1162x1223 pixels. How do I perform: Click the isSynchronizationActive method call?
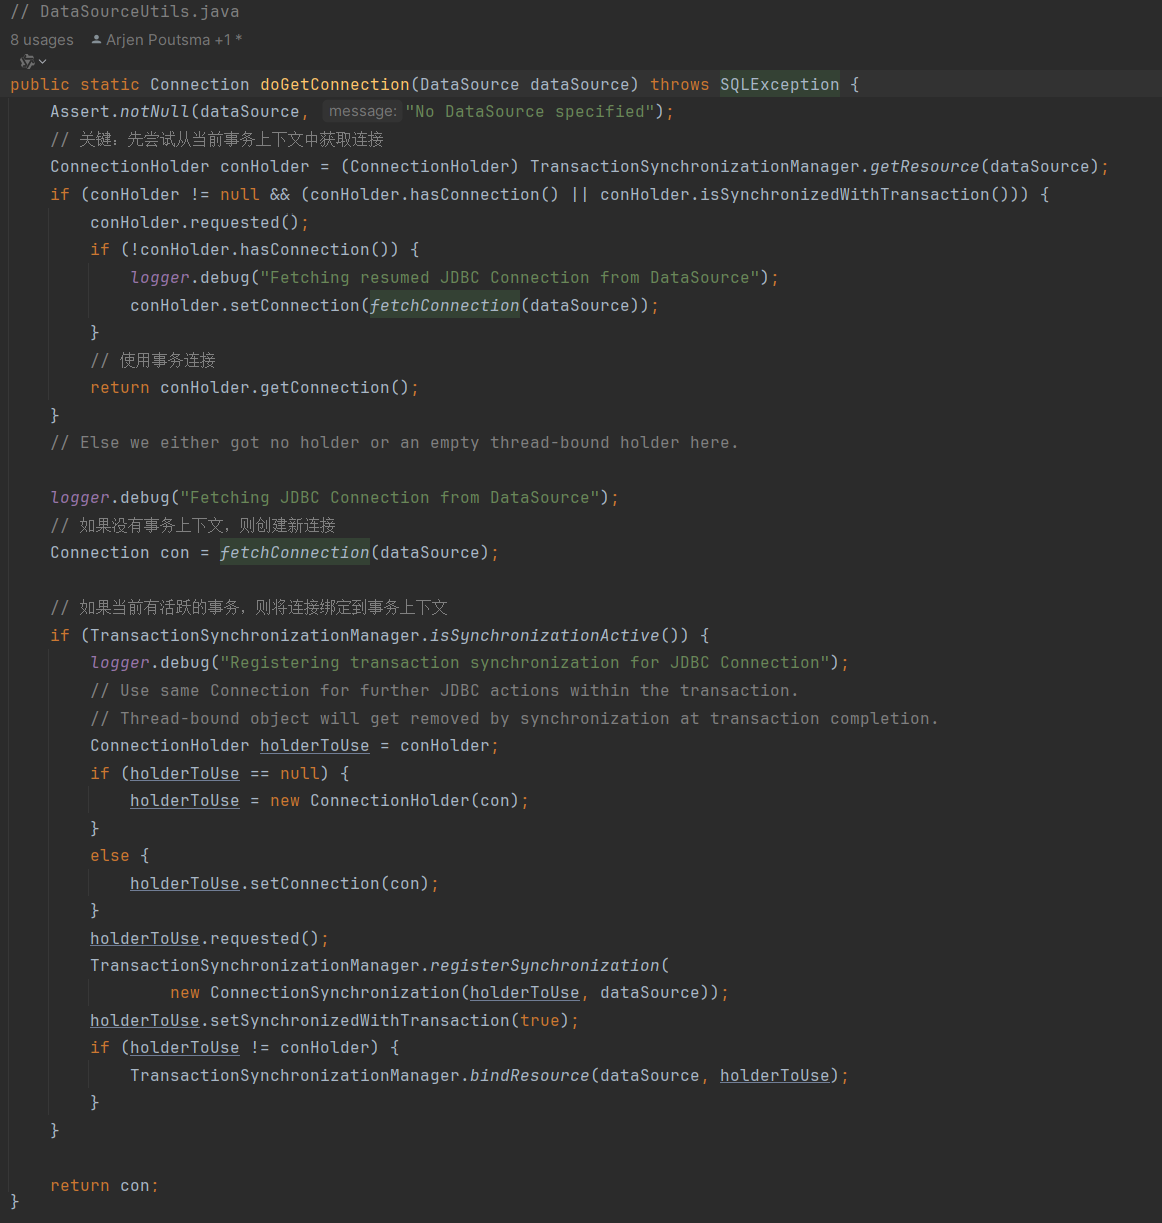[x=545, y=636]
